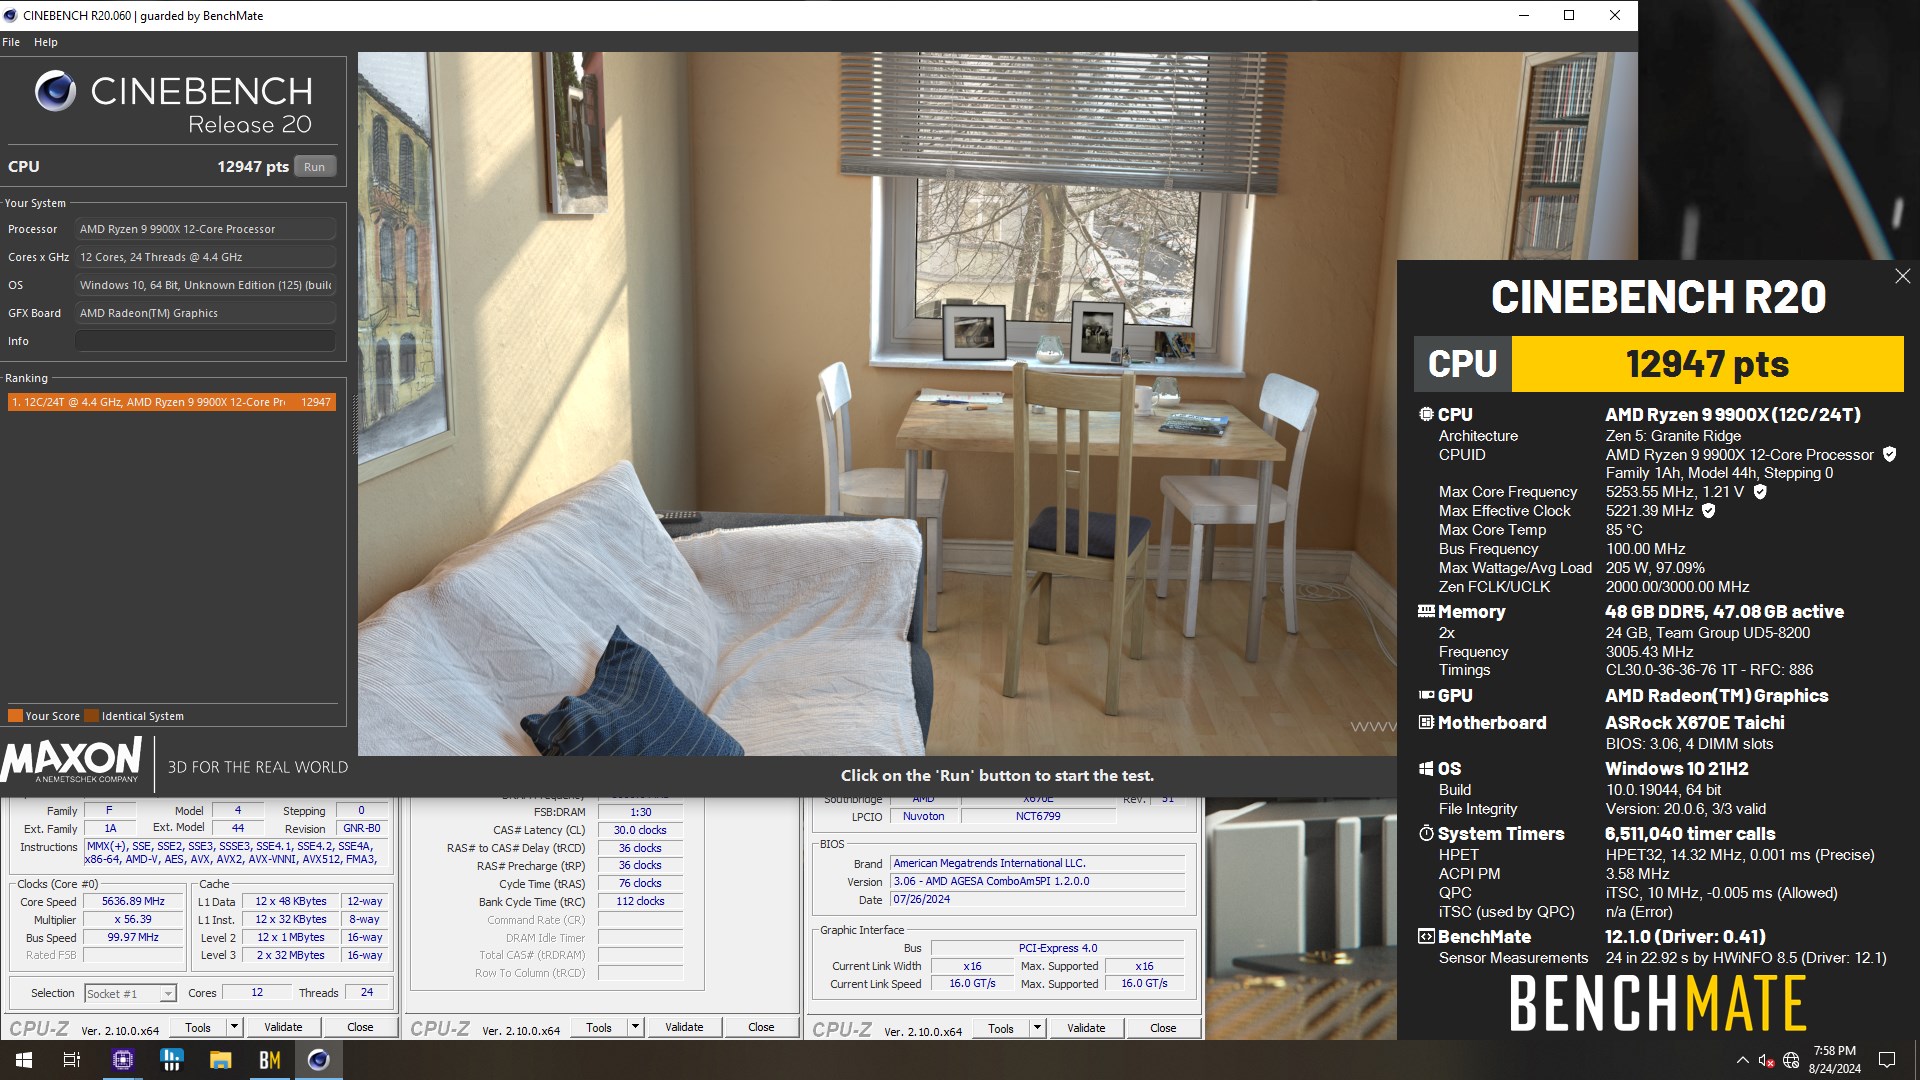Click LPCIO model NCT6799 in CPU-Z

pos(1038,816)
